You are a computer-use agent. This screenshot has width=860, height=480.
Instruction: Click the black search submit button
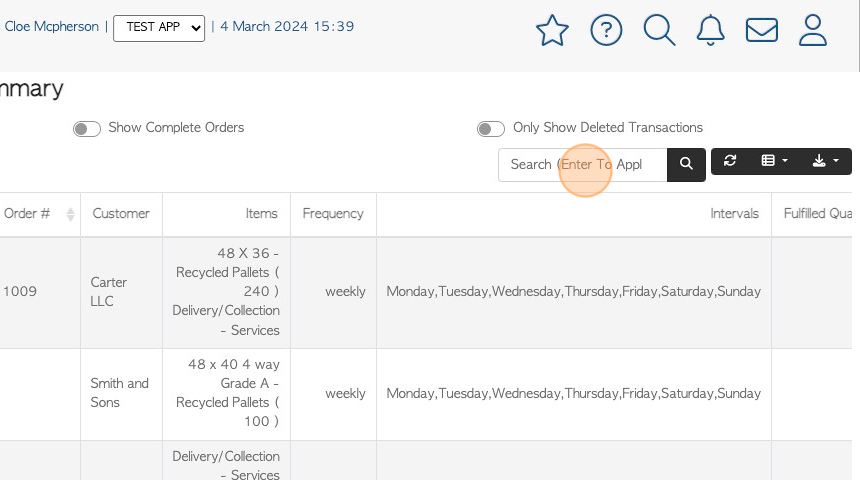click(686, 165)
